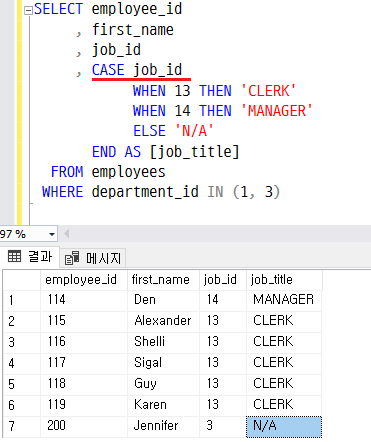Select result row number 6
This screenshot has width=371, height=442.
[22, 405]
